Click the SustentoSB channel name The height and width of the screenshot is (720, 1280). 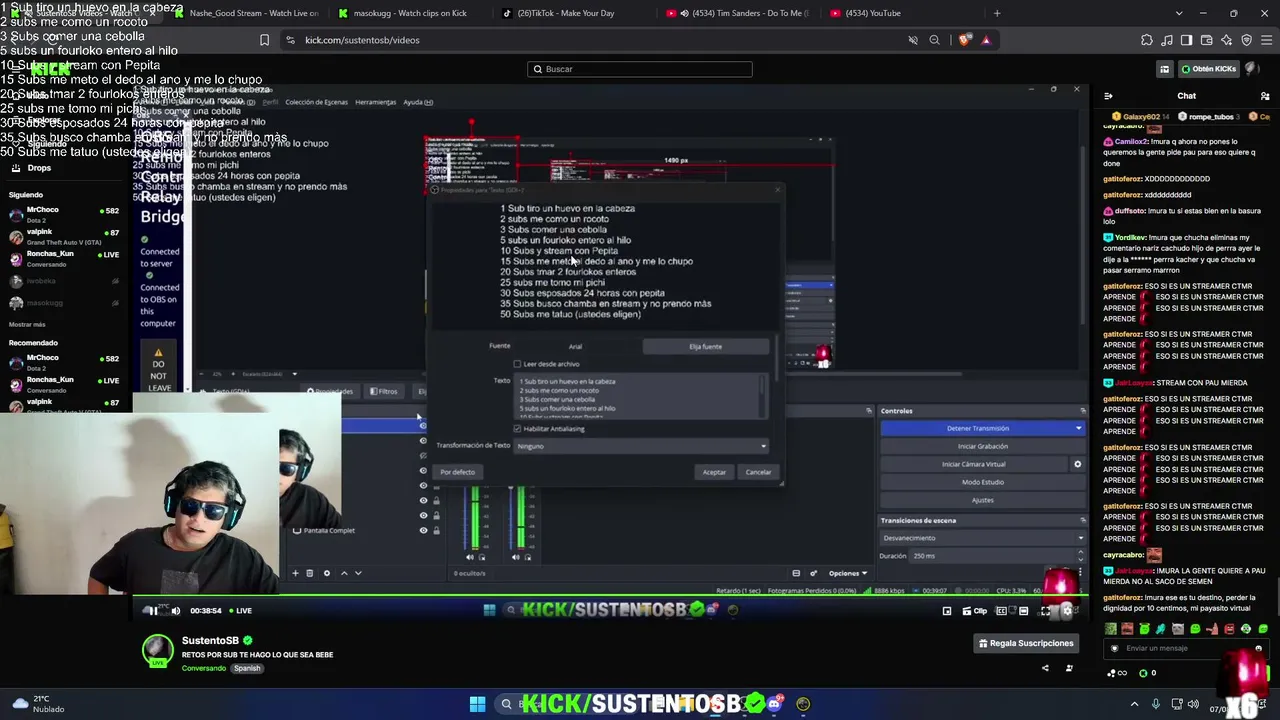click(210, 641)
